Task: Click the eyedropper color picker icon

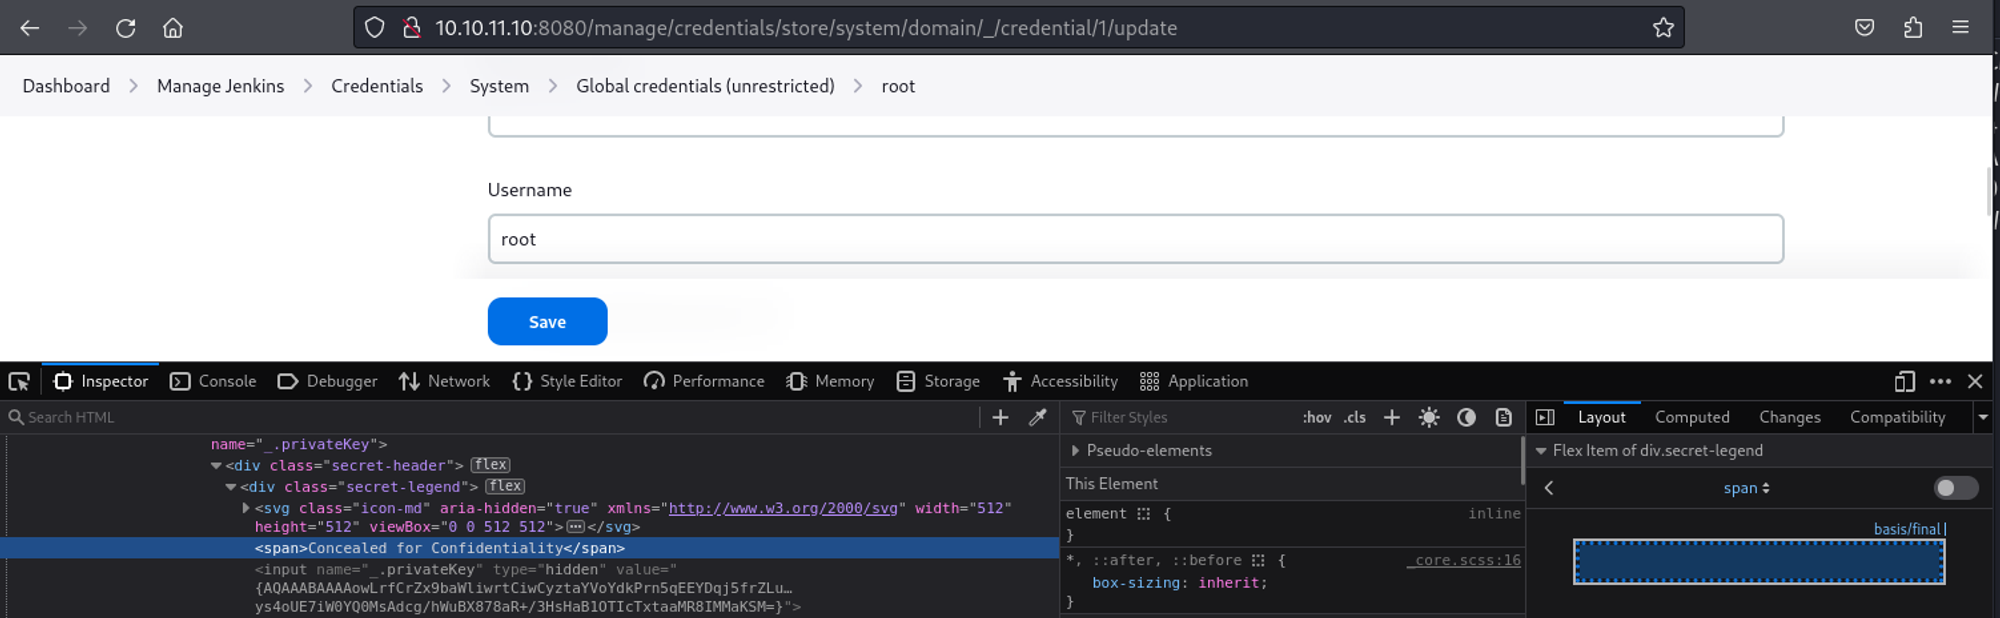Action: (1037, 417)
